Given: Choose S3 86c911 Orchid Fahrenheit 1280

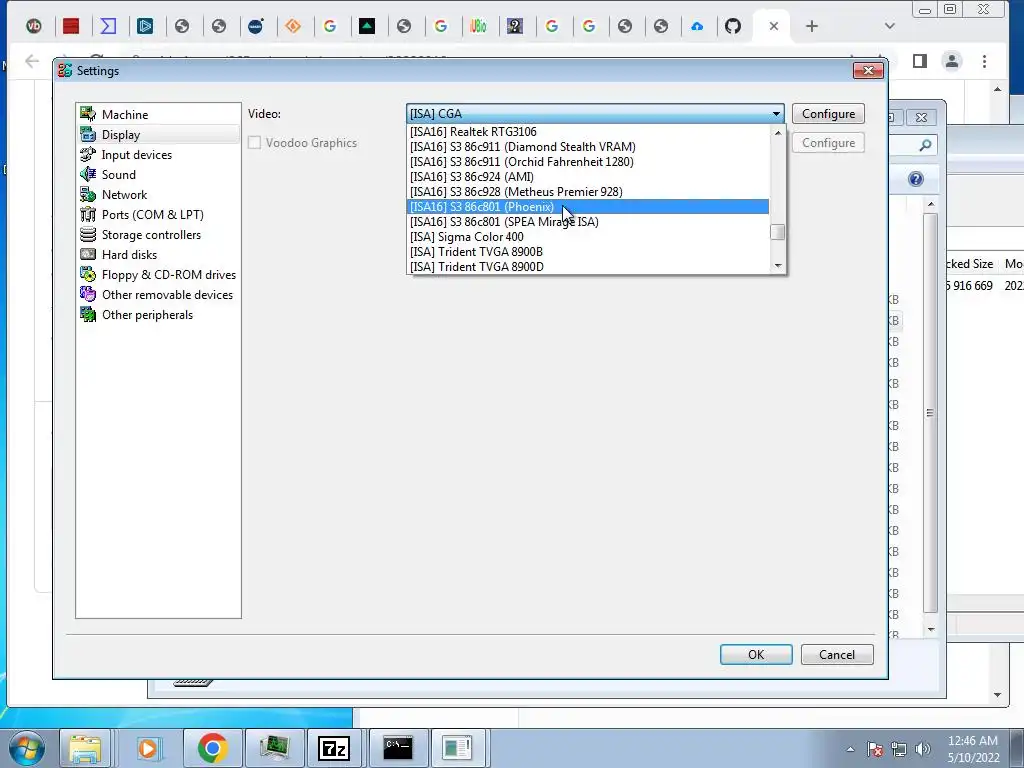Looking at the screenshot, I should [x=588, y=162].
